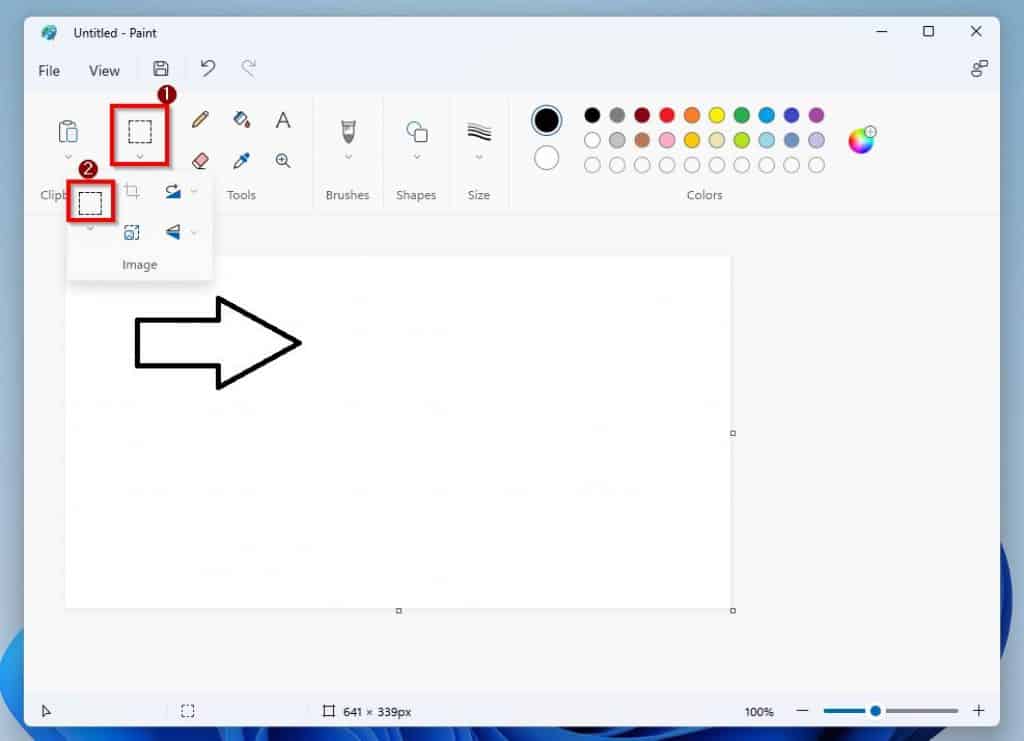
Task: Click the line Size icon
Action: (x=479, y=132)
